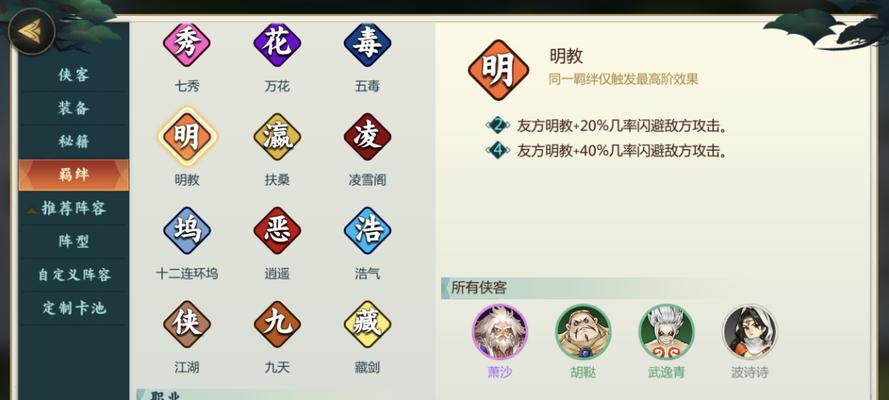Choose the 凌雪阁 faction icon

367,137
